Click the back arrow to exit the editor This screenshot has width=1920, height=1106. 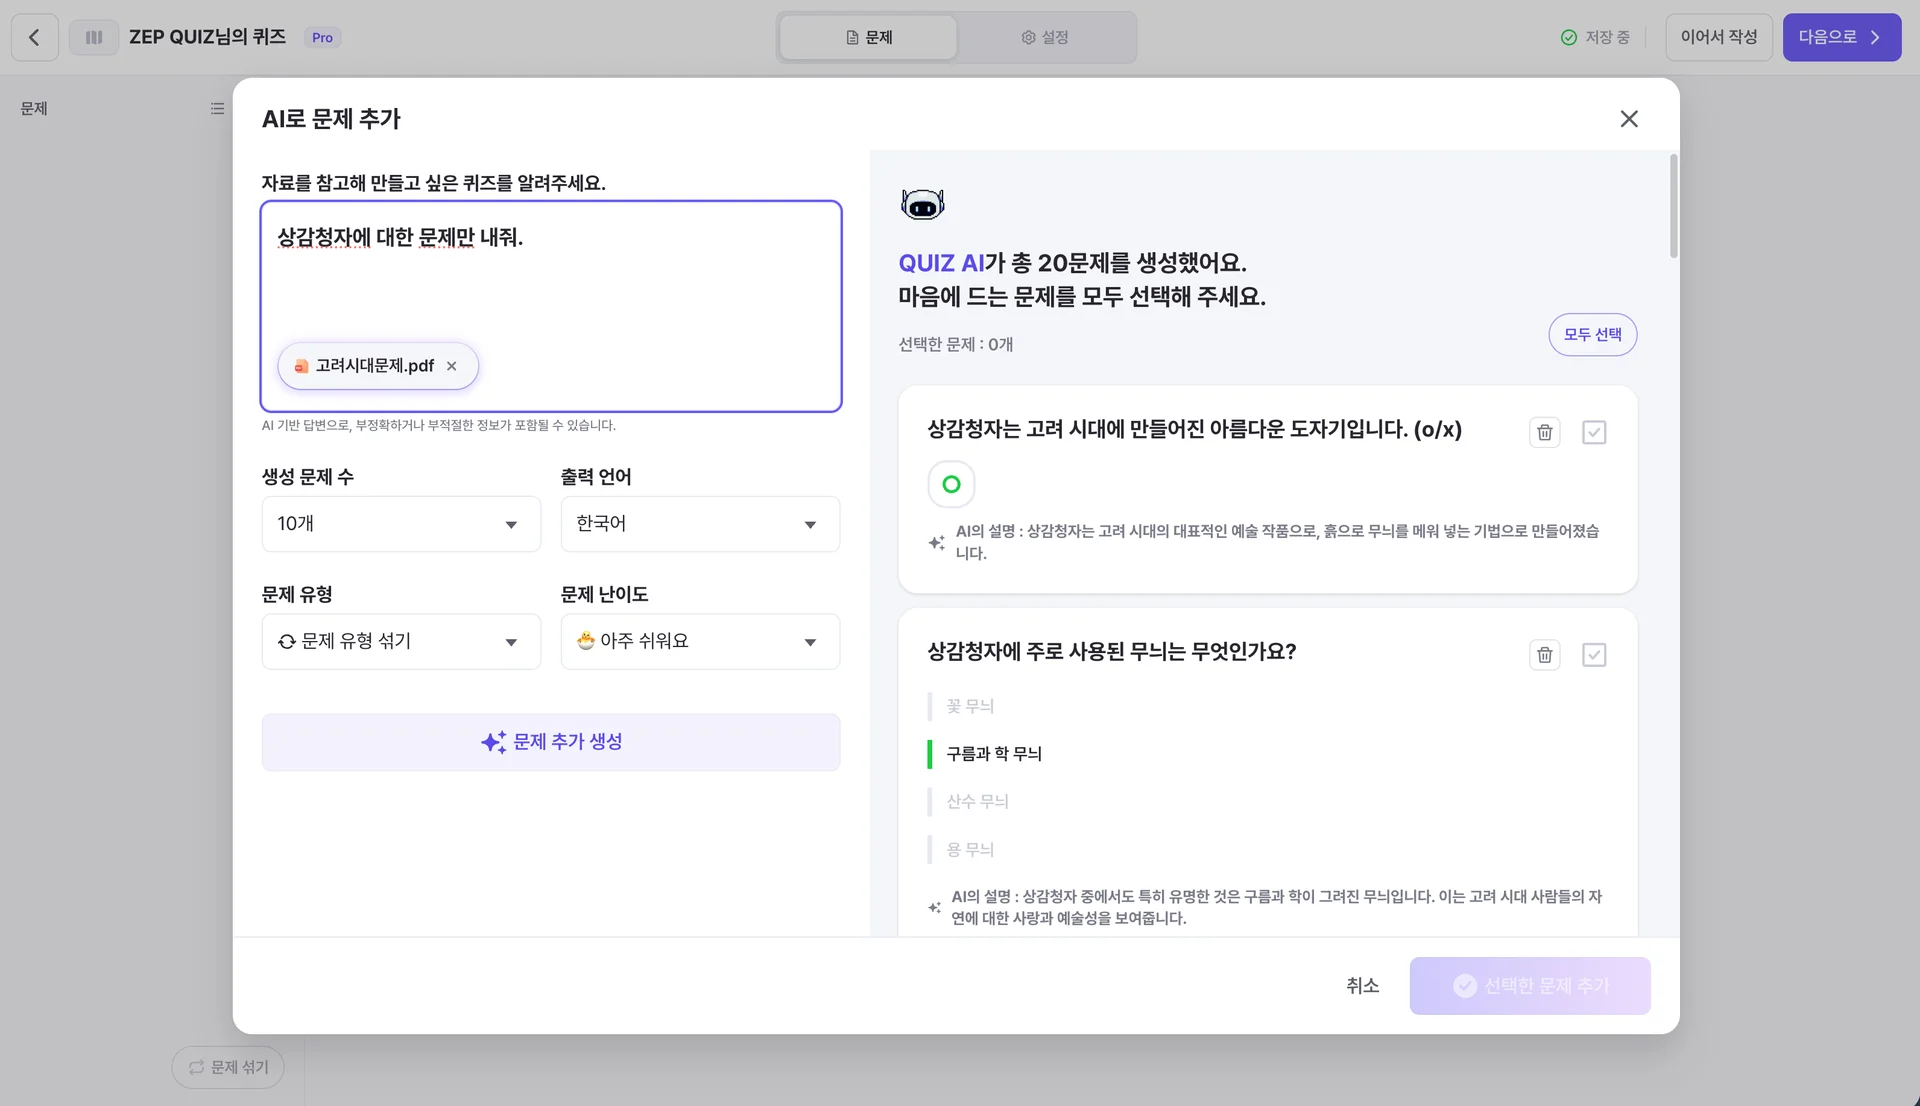34,37
